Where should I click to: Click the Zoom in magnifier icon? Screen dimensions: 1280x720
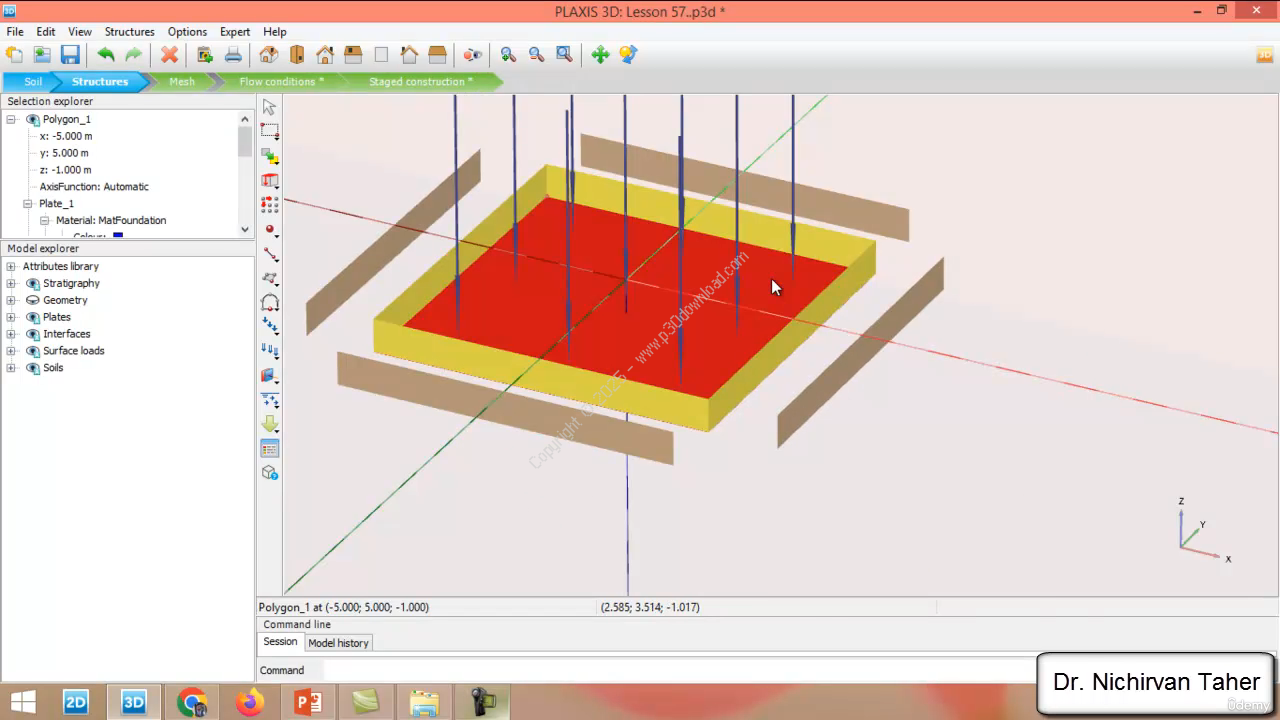(x=508, y=55)
